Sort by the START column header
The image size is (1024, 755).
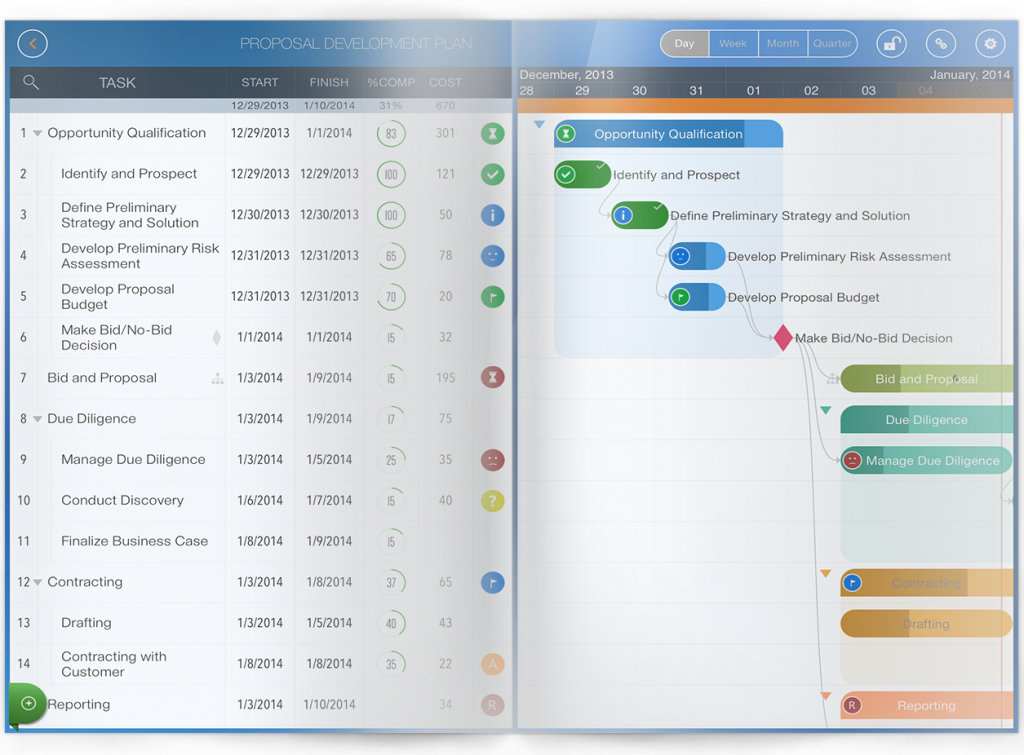click(x=260, y=82)
